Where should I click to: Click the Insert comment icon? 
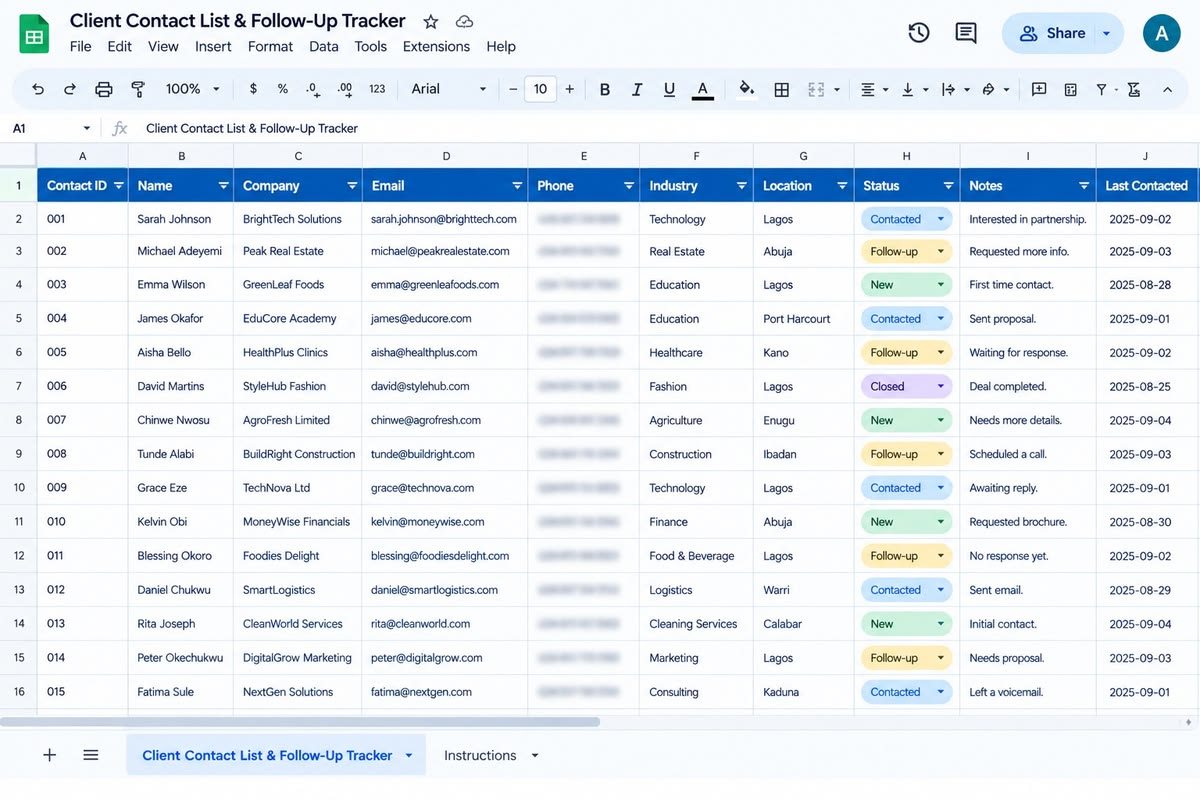[x=1039, y=89]
